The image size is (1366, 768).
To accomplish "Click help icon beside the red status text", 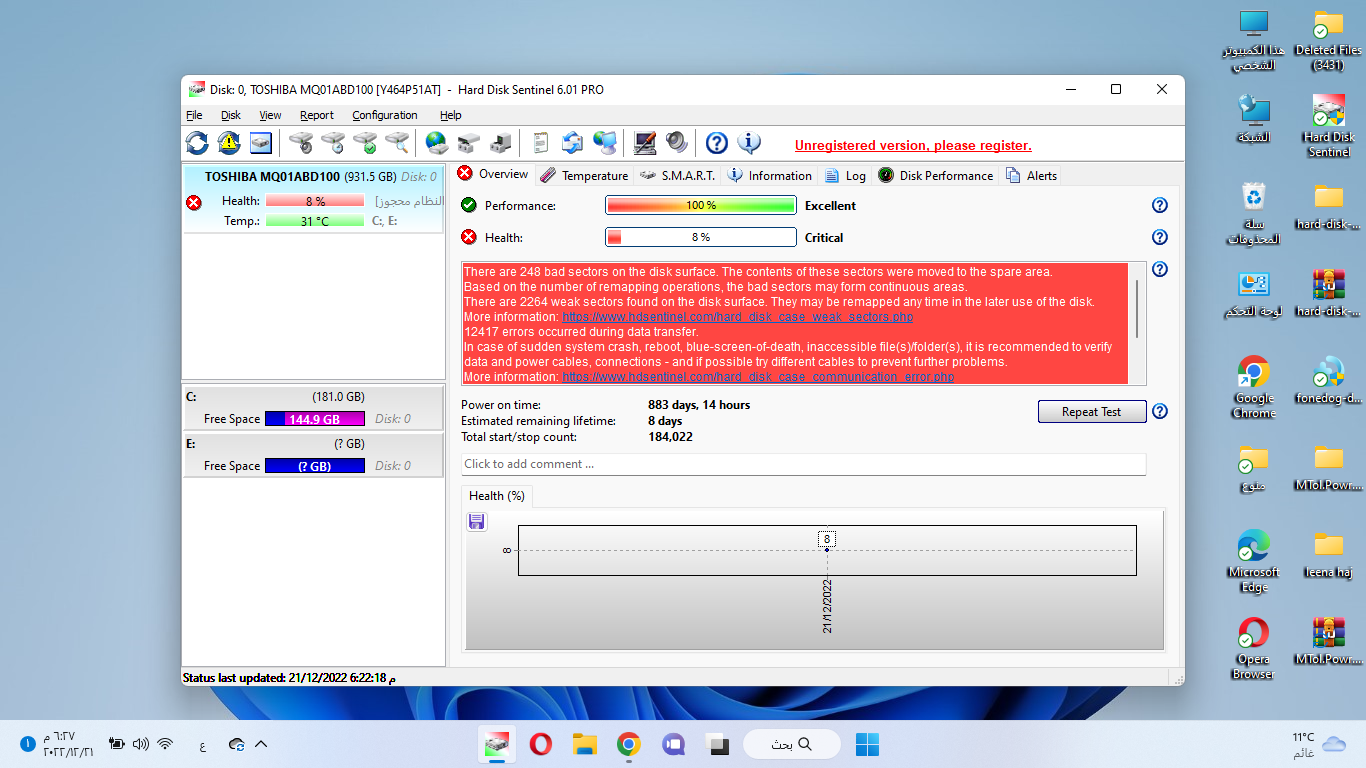I will [x=1160, y=269].
